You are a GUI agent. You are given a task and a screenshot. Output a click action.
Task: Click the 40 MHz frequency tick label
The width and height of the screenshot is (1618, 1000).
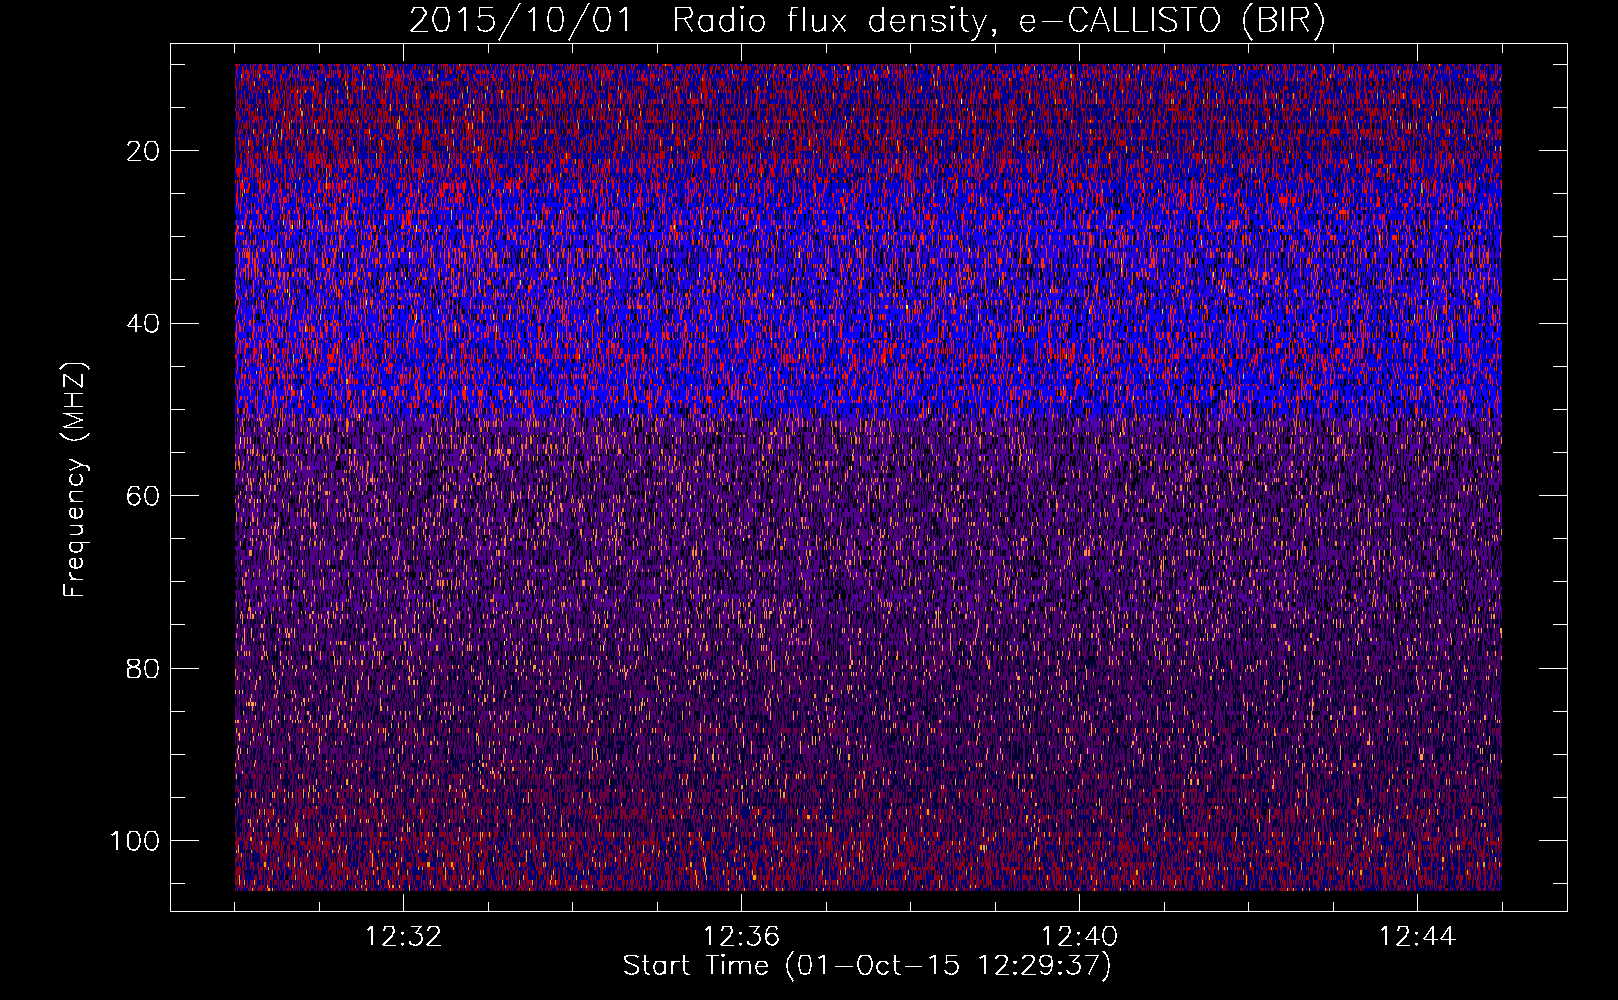pos(144,324)
